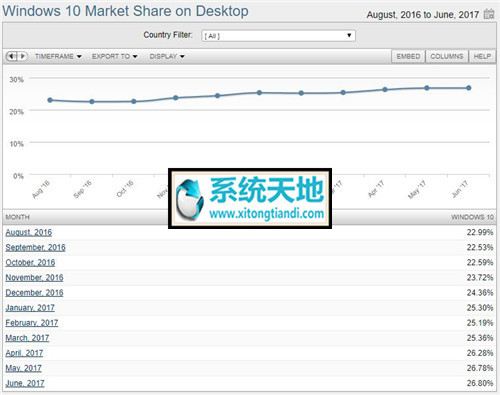This screenshot has height=395, width=500.
Task: Click the 26.80% value for June 2017
Action: point(480,383)
